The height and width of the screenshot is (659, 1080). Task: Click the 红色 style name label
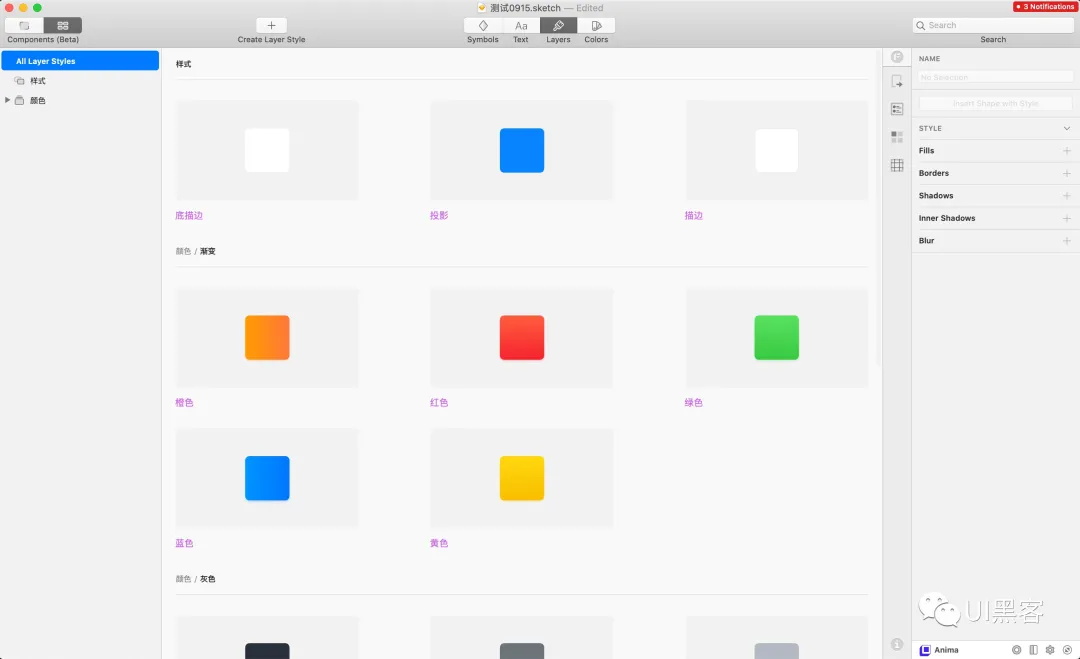tap(439, 403)
